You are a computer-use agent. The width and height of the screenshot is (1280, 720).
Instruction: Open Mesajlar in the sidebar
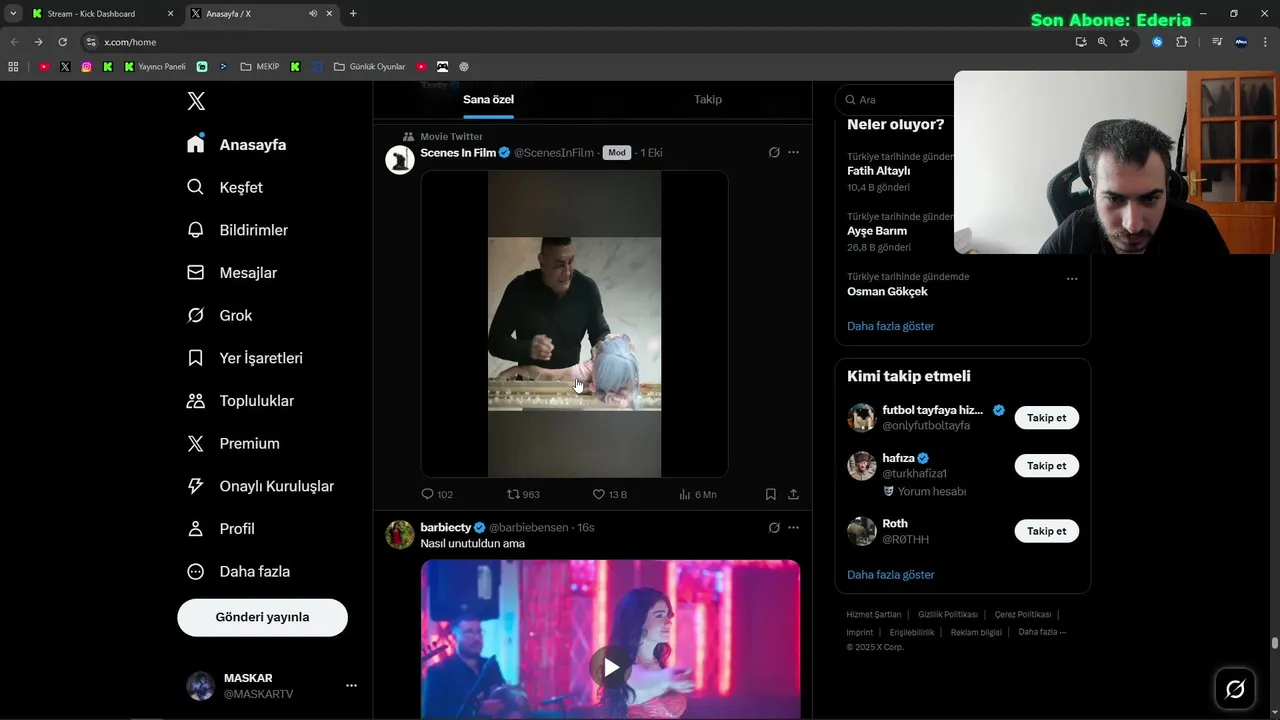[x=232, y=273]
